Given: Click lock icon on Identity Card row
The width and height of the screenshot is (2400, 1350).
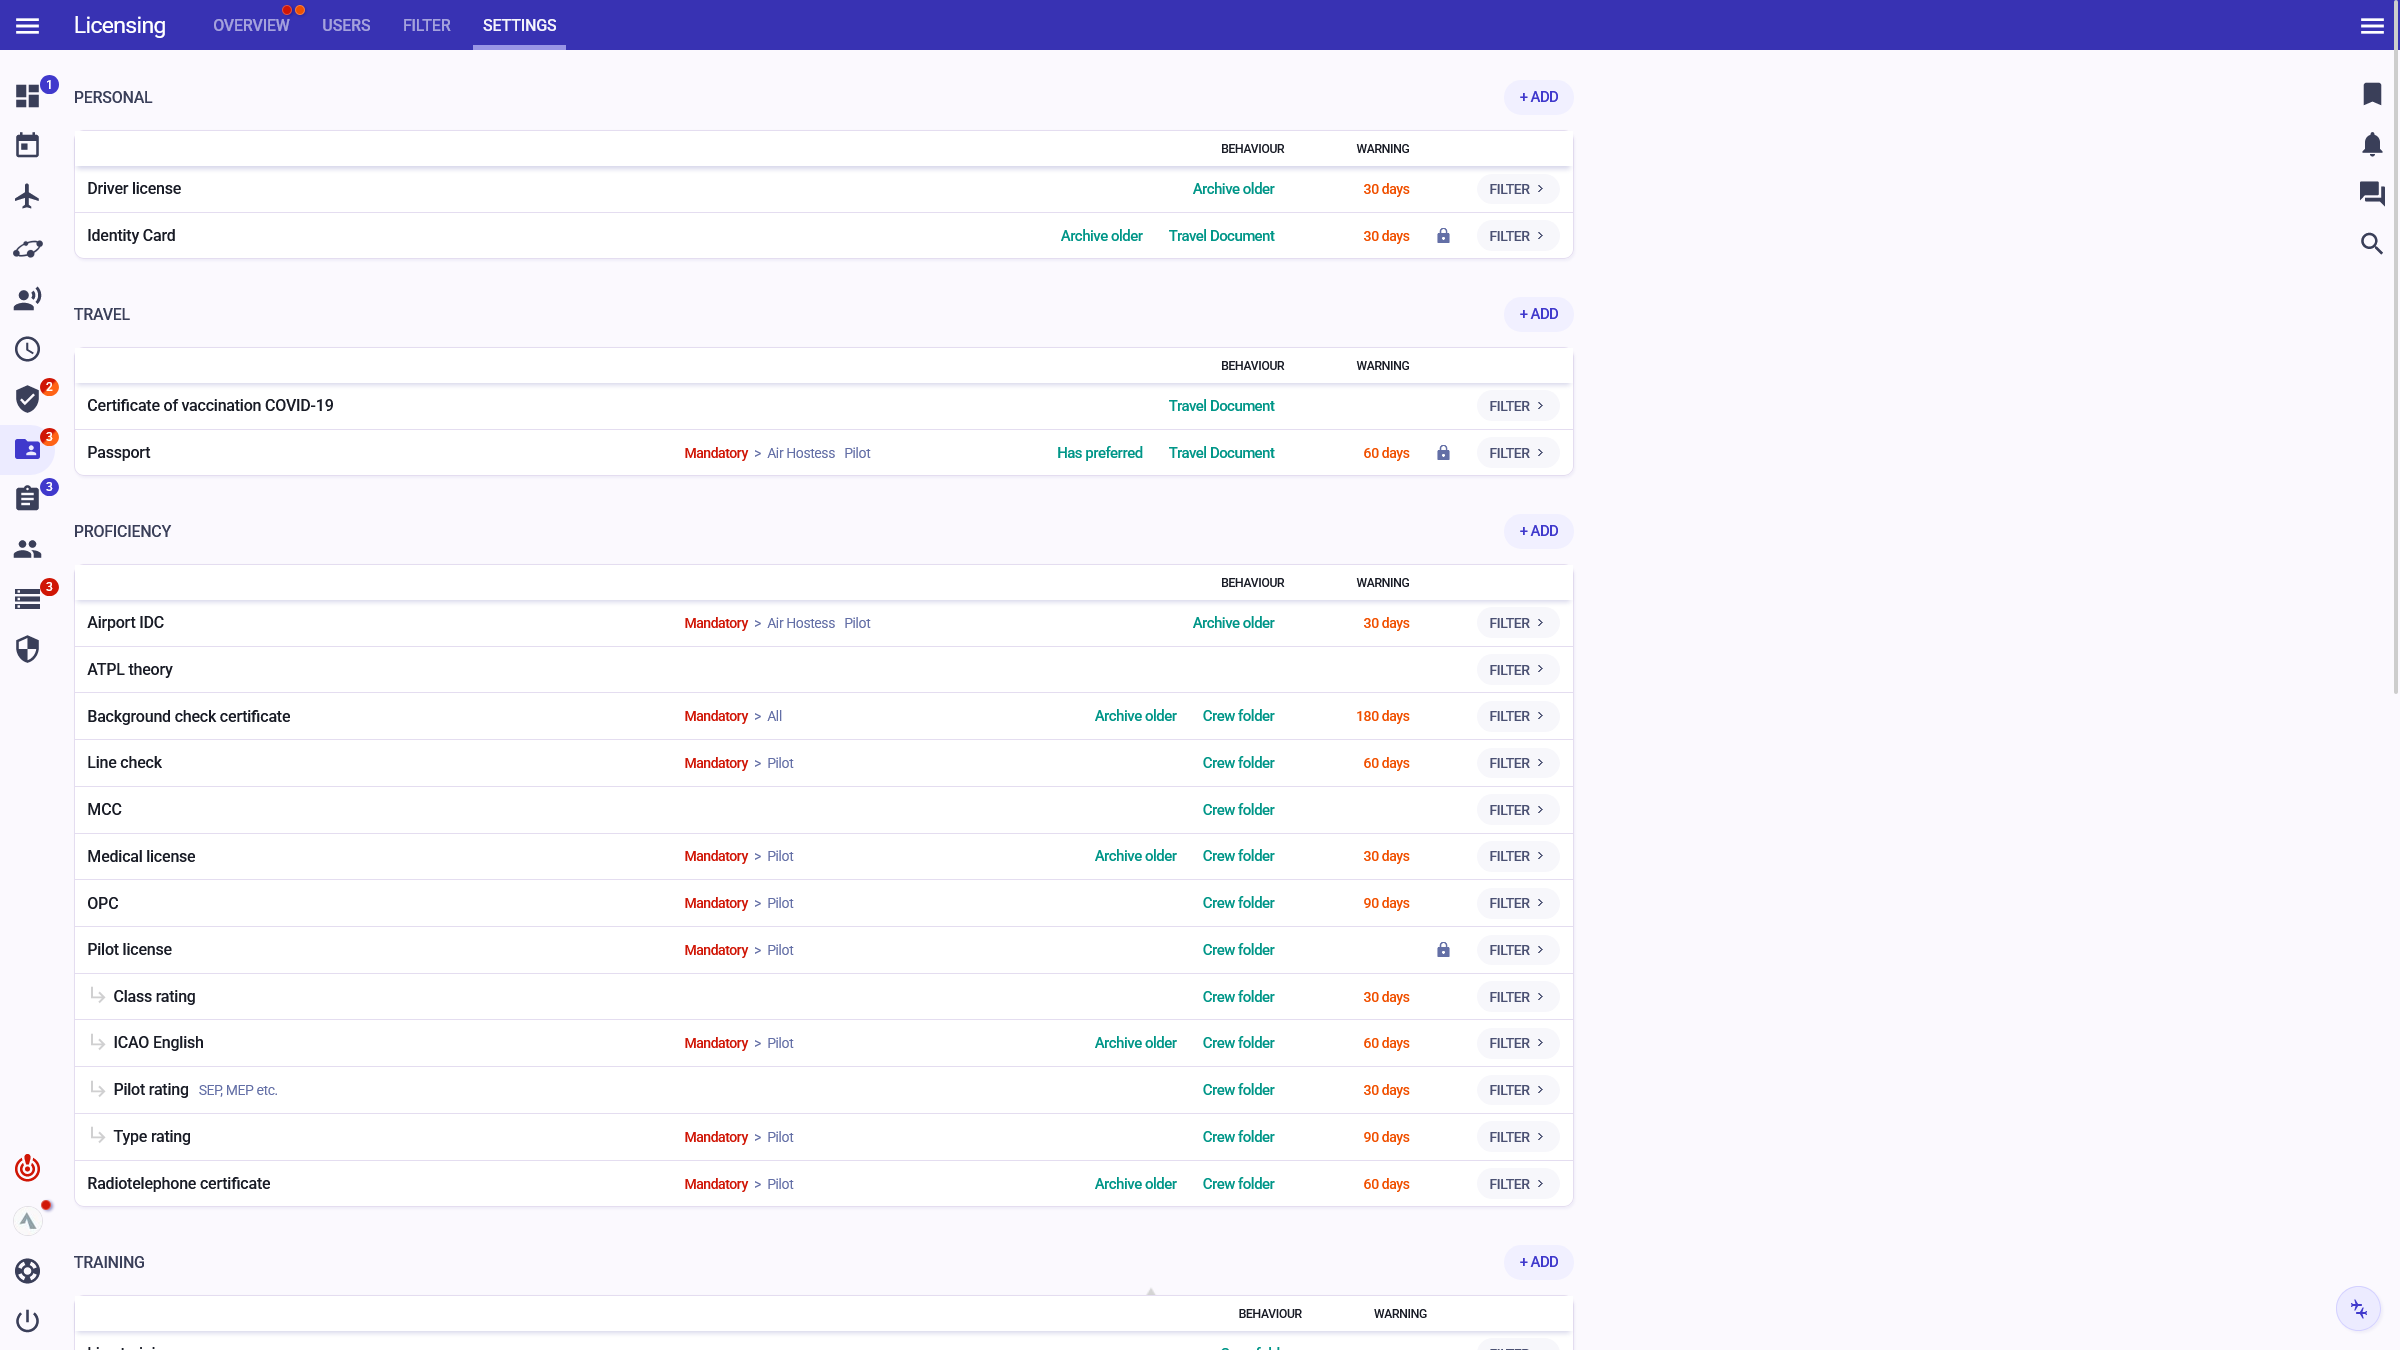Looking at the screenshot, I should [1443, 236].
